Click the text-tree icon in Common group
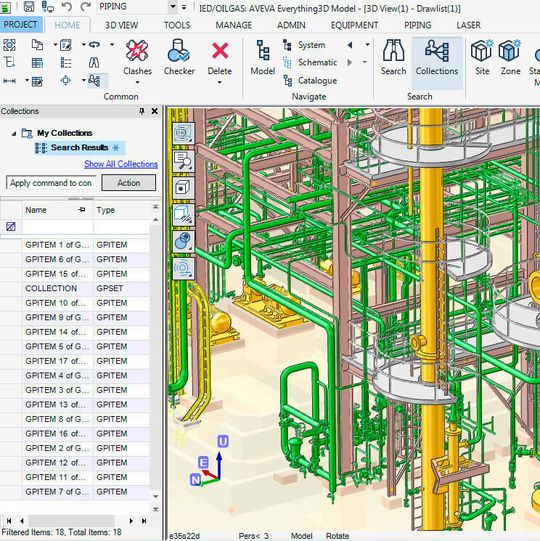 pos(9,63)
